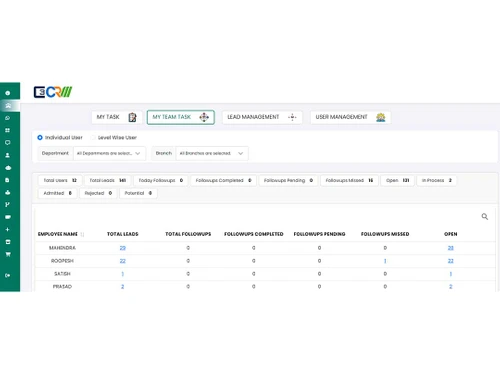The width and height of the screenshot is (500, 375).
Task: Click Open 131 stat chip
Action: click(397, 180)
